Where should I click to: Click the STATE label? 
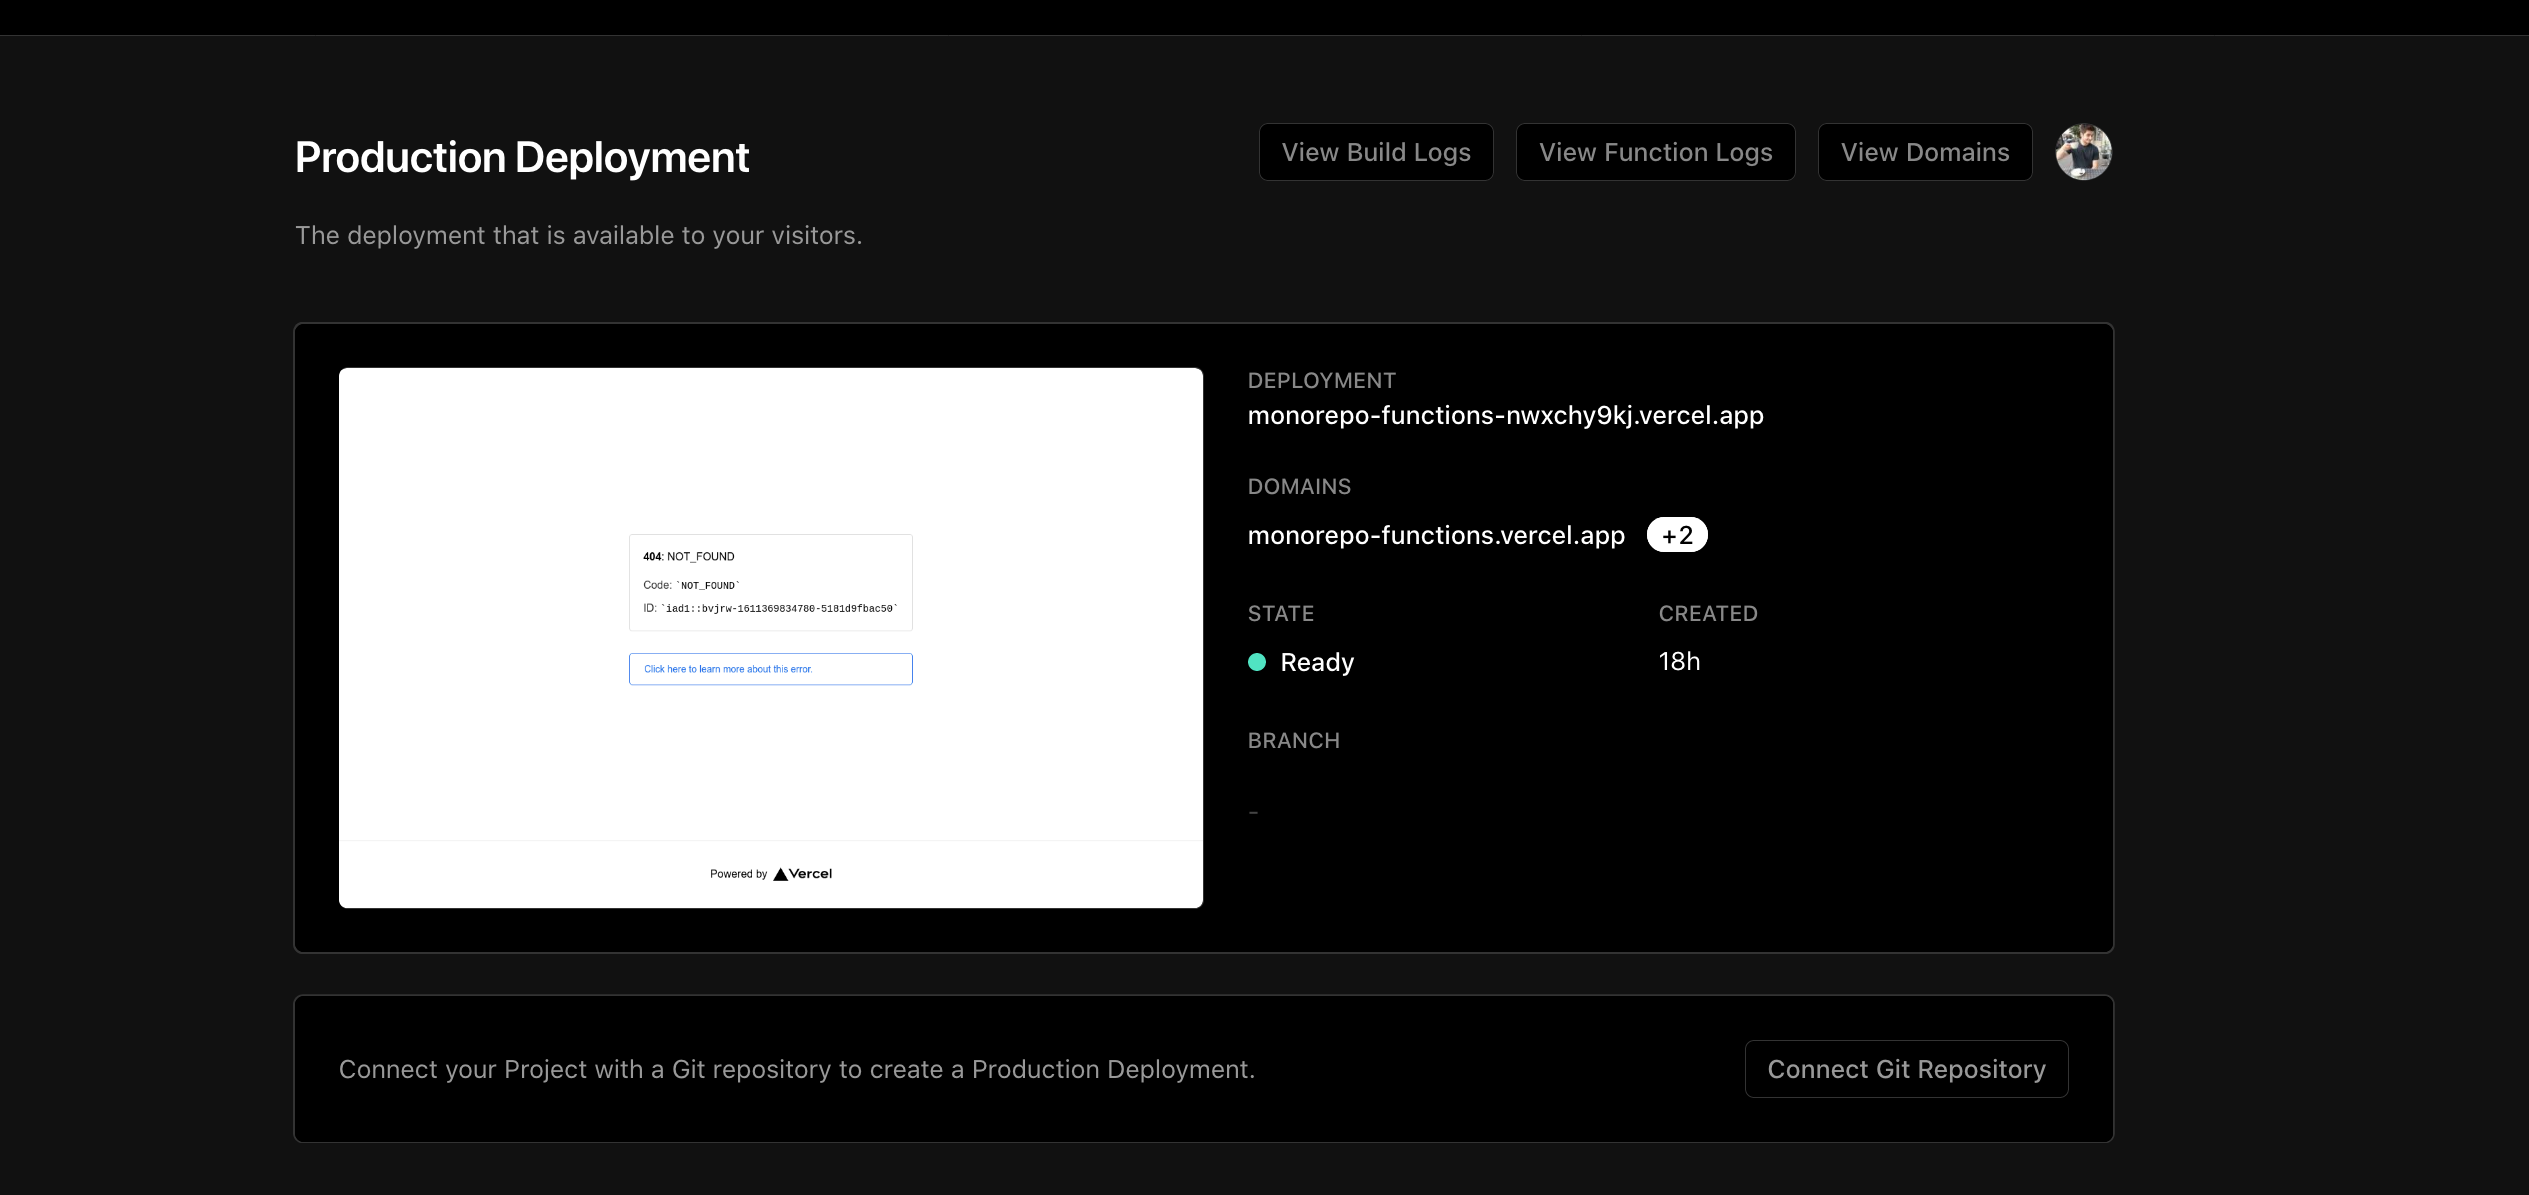click(1281, 614)
